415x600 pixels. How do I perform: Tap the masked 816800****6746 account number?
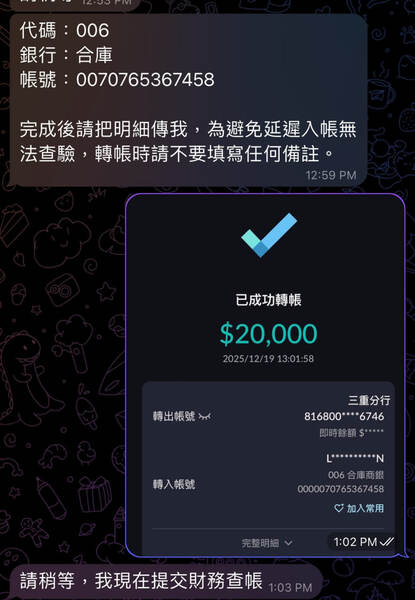pos(344,416)
